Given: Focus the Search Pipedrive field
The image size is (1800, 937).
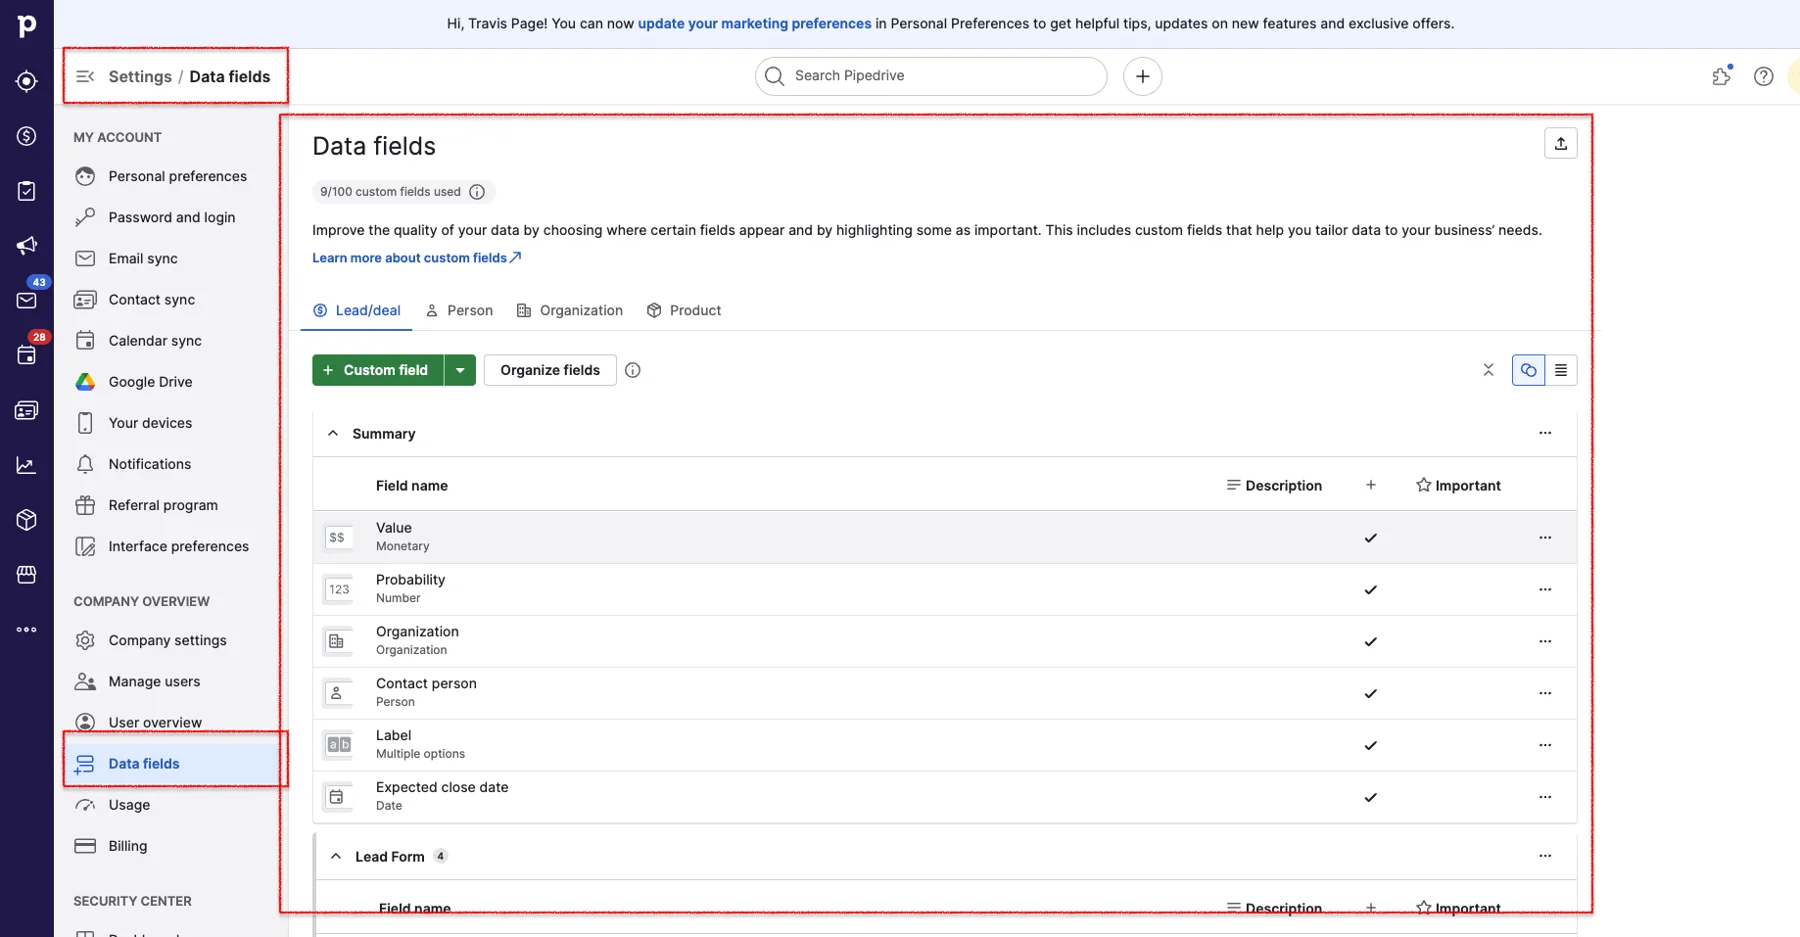Looking at the screenshot, I should [931, 76].
